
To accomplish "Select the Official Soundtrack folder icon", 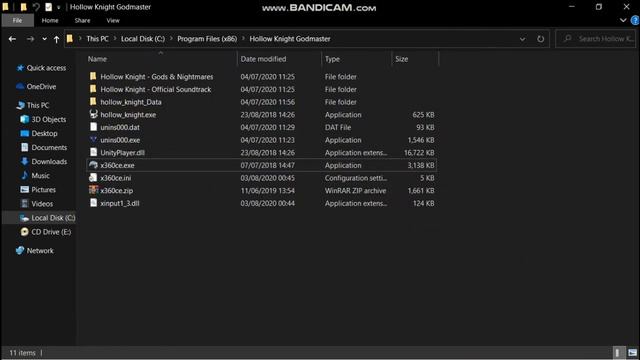I will (x=93, y=89).
